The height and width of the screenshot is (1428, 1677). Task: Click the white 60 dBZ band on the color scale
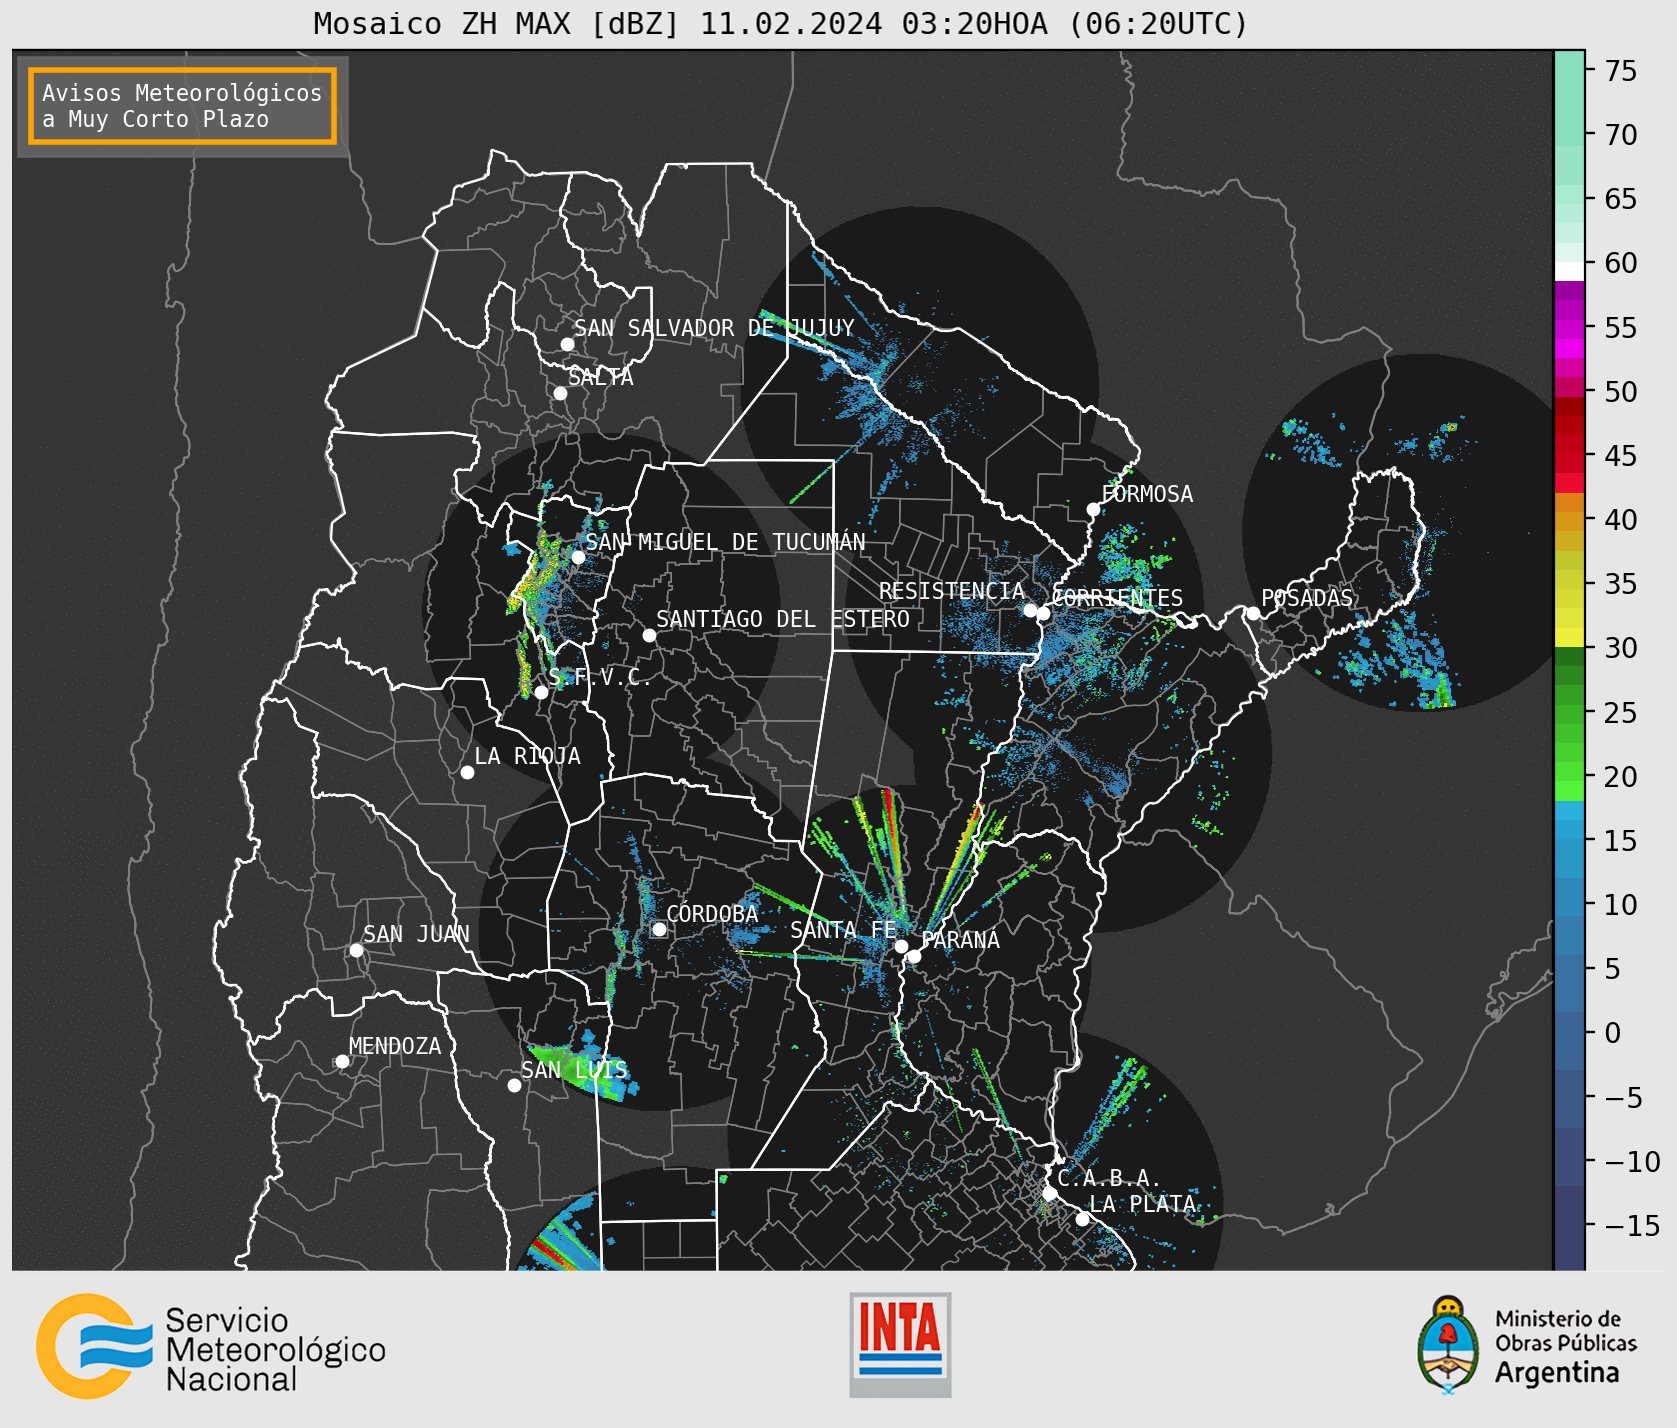click(1569, 271)
